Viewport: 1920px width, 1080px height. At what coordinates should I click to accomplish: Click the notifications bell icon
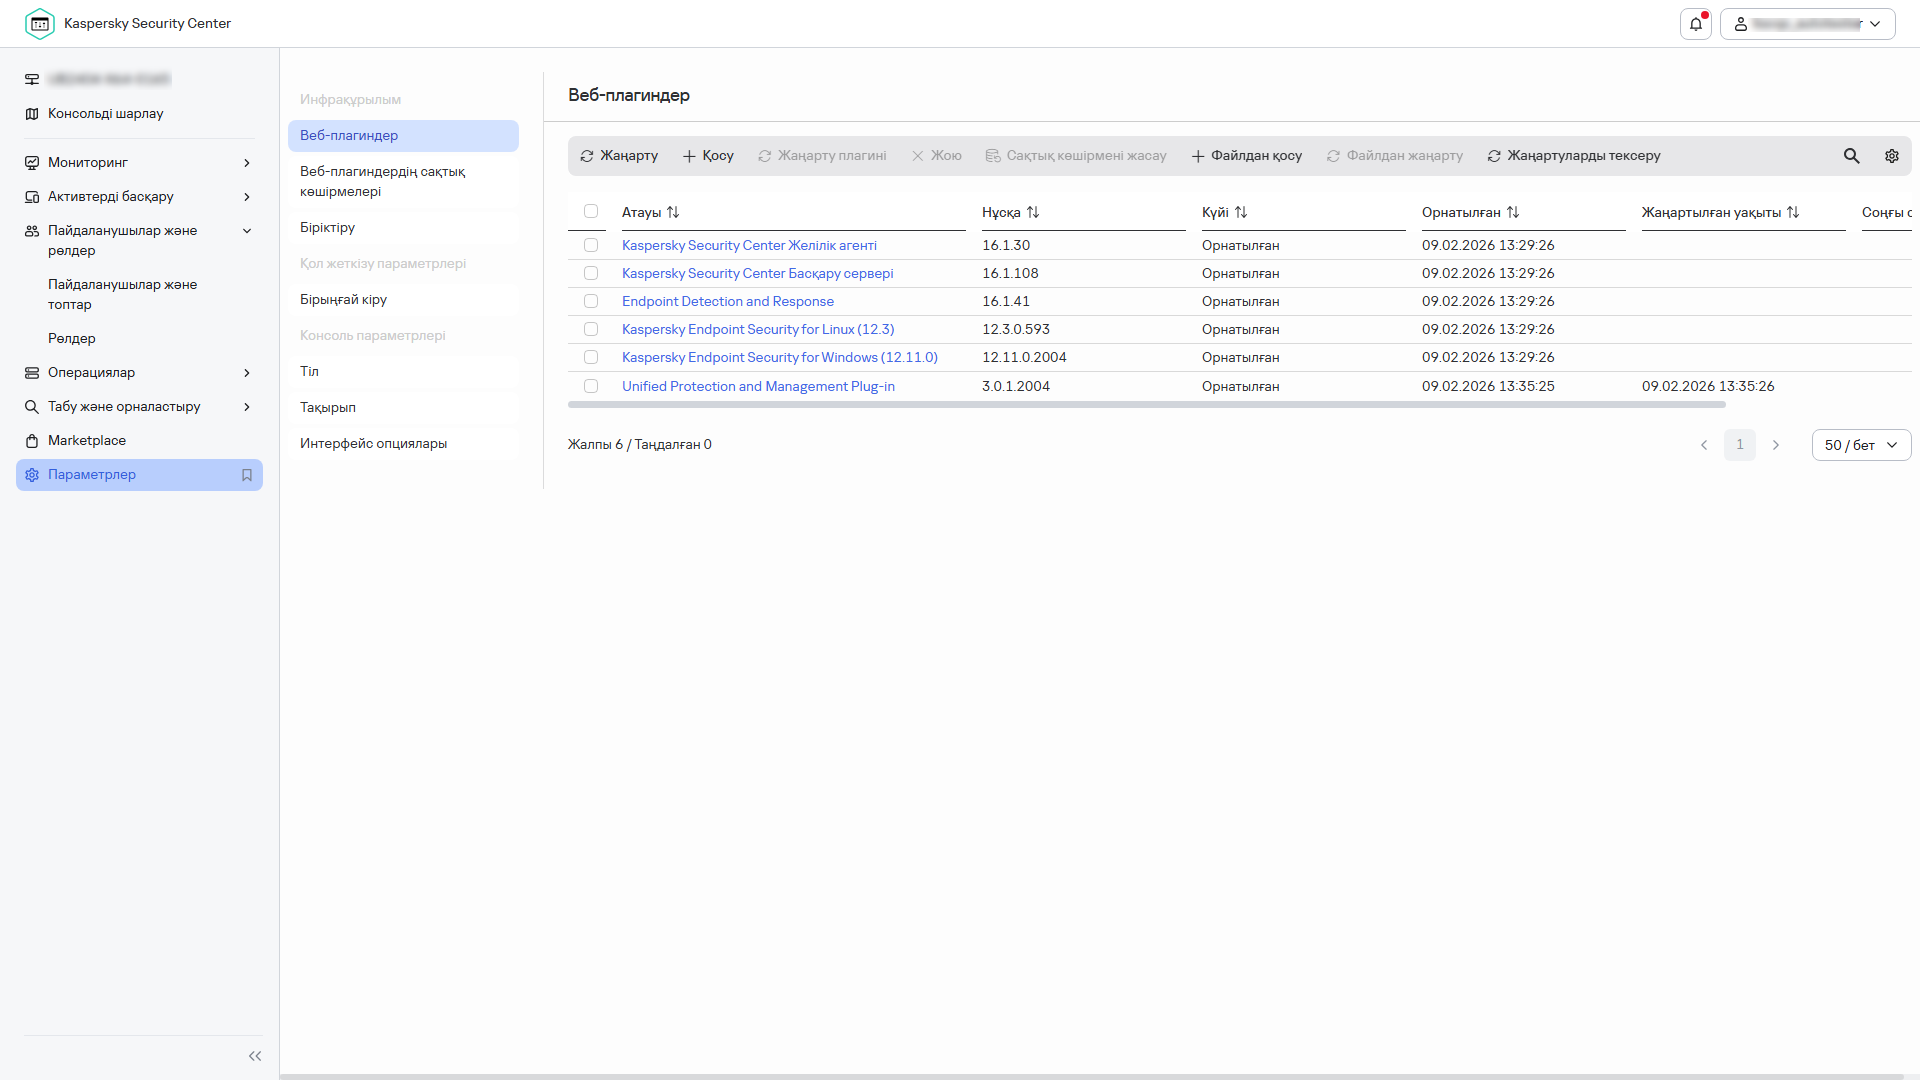click(x=1696, y=24)
